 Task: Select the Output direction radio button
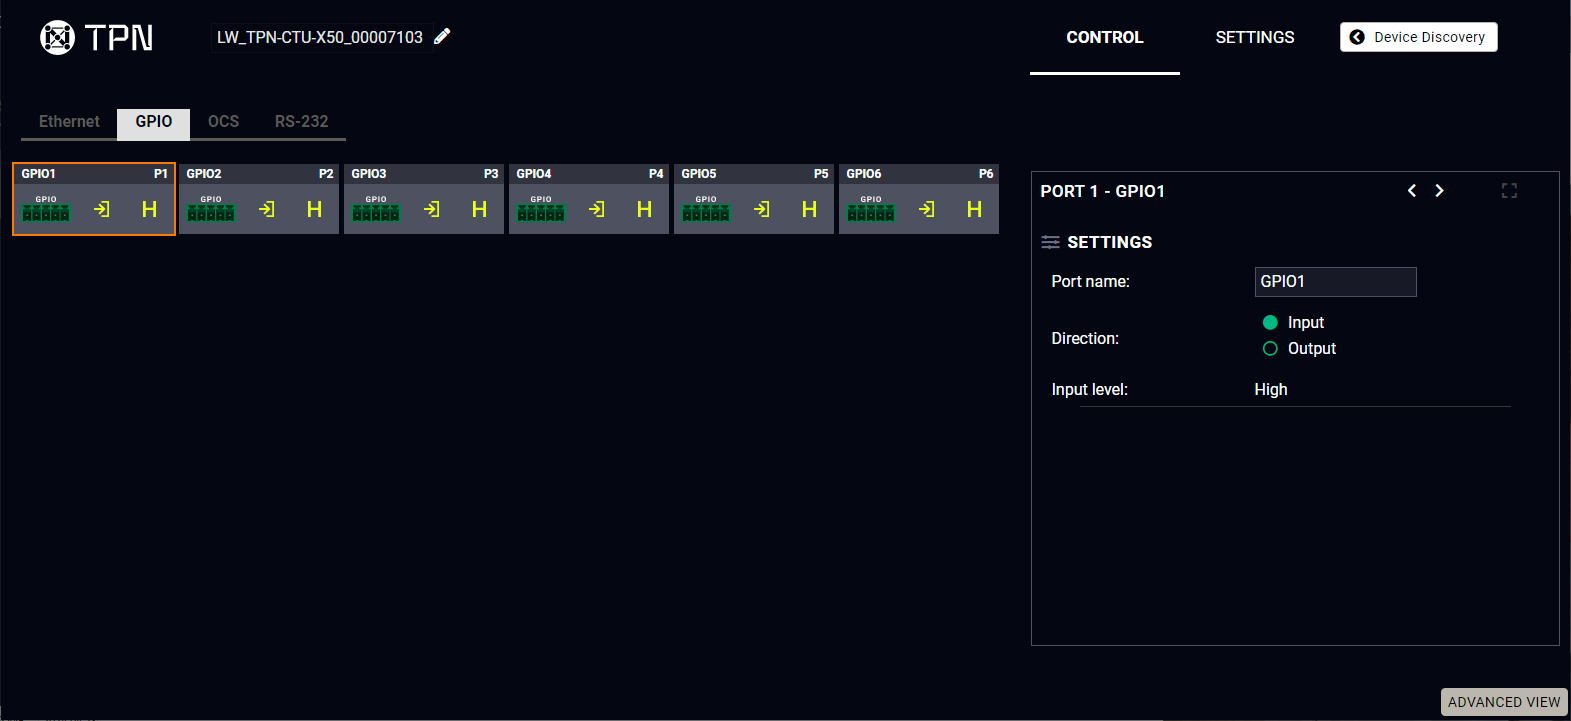pos(1270,348)
